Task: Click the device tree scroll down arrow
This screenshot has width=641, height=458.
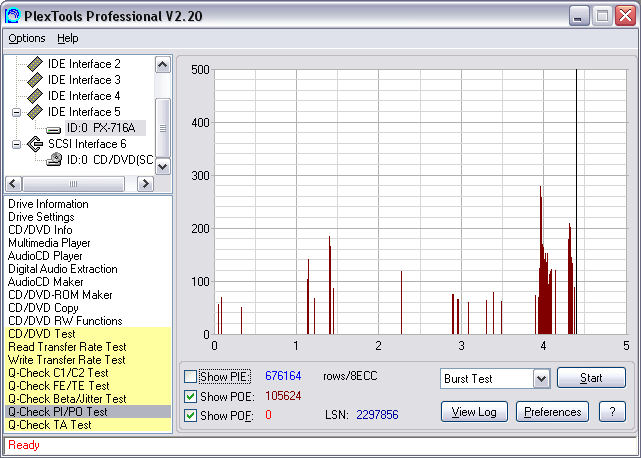Action: 163,166
